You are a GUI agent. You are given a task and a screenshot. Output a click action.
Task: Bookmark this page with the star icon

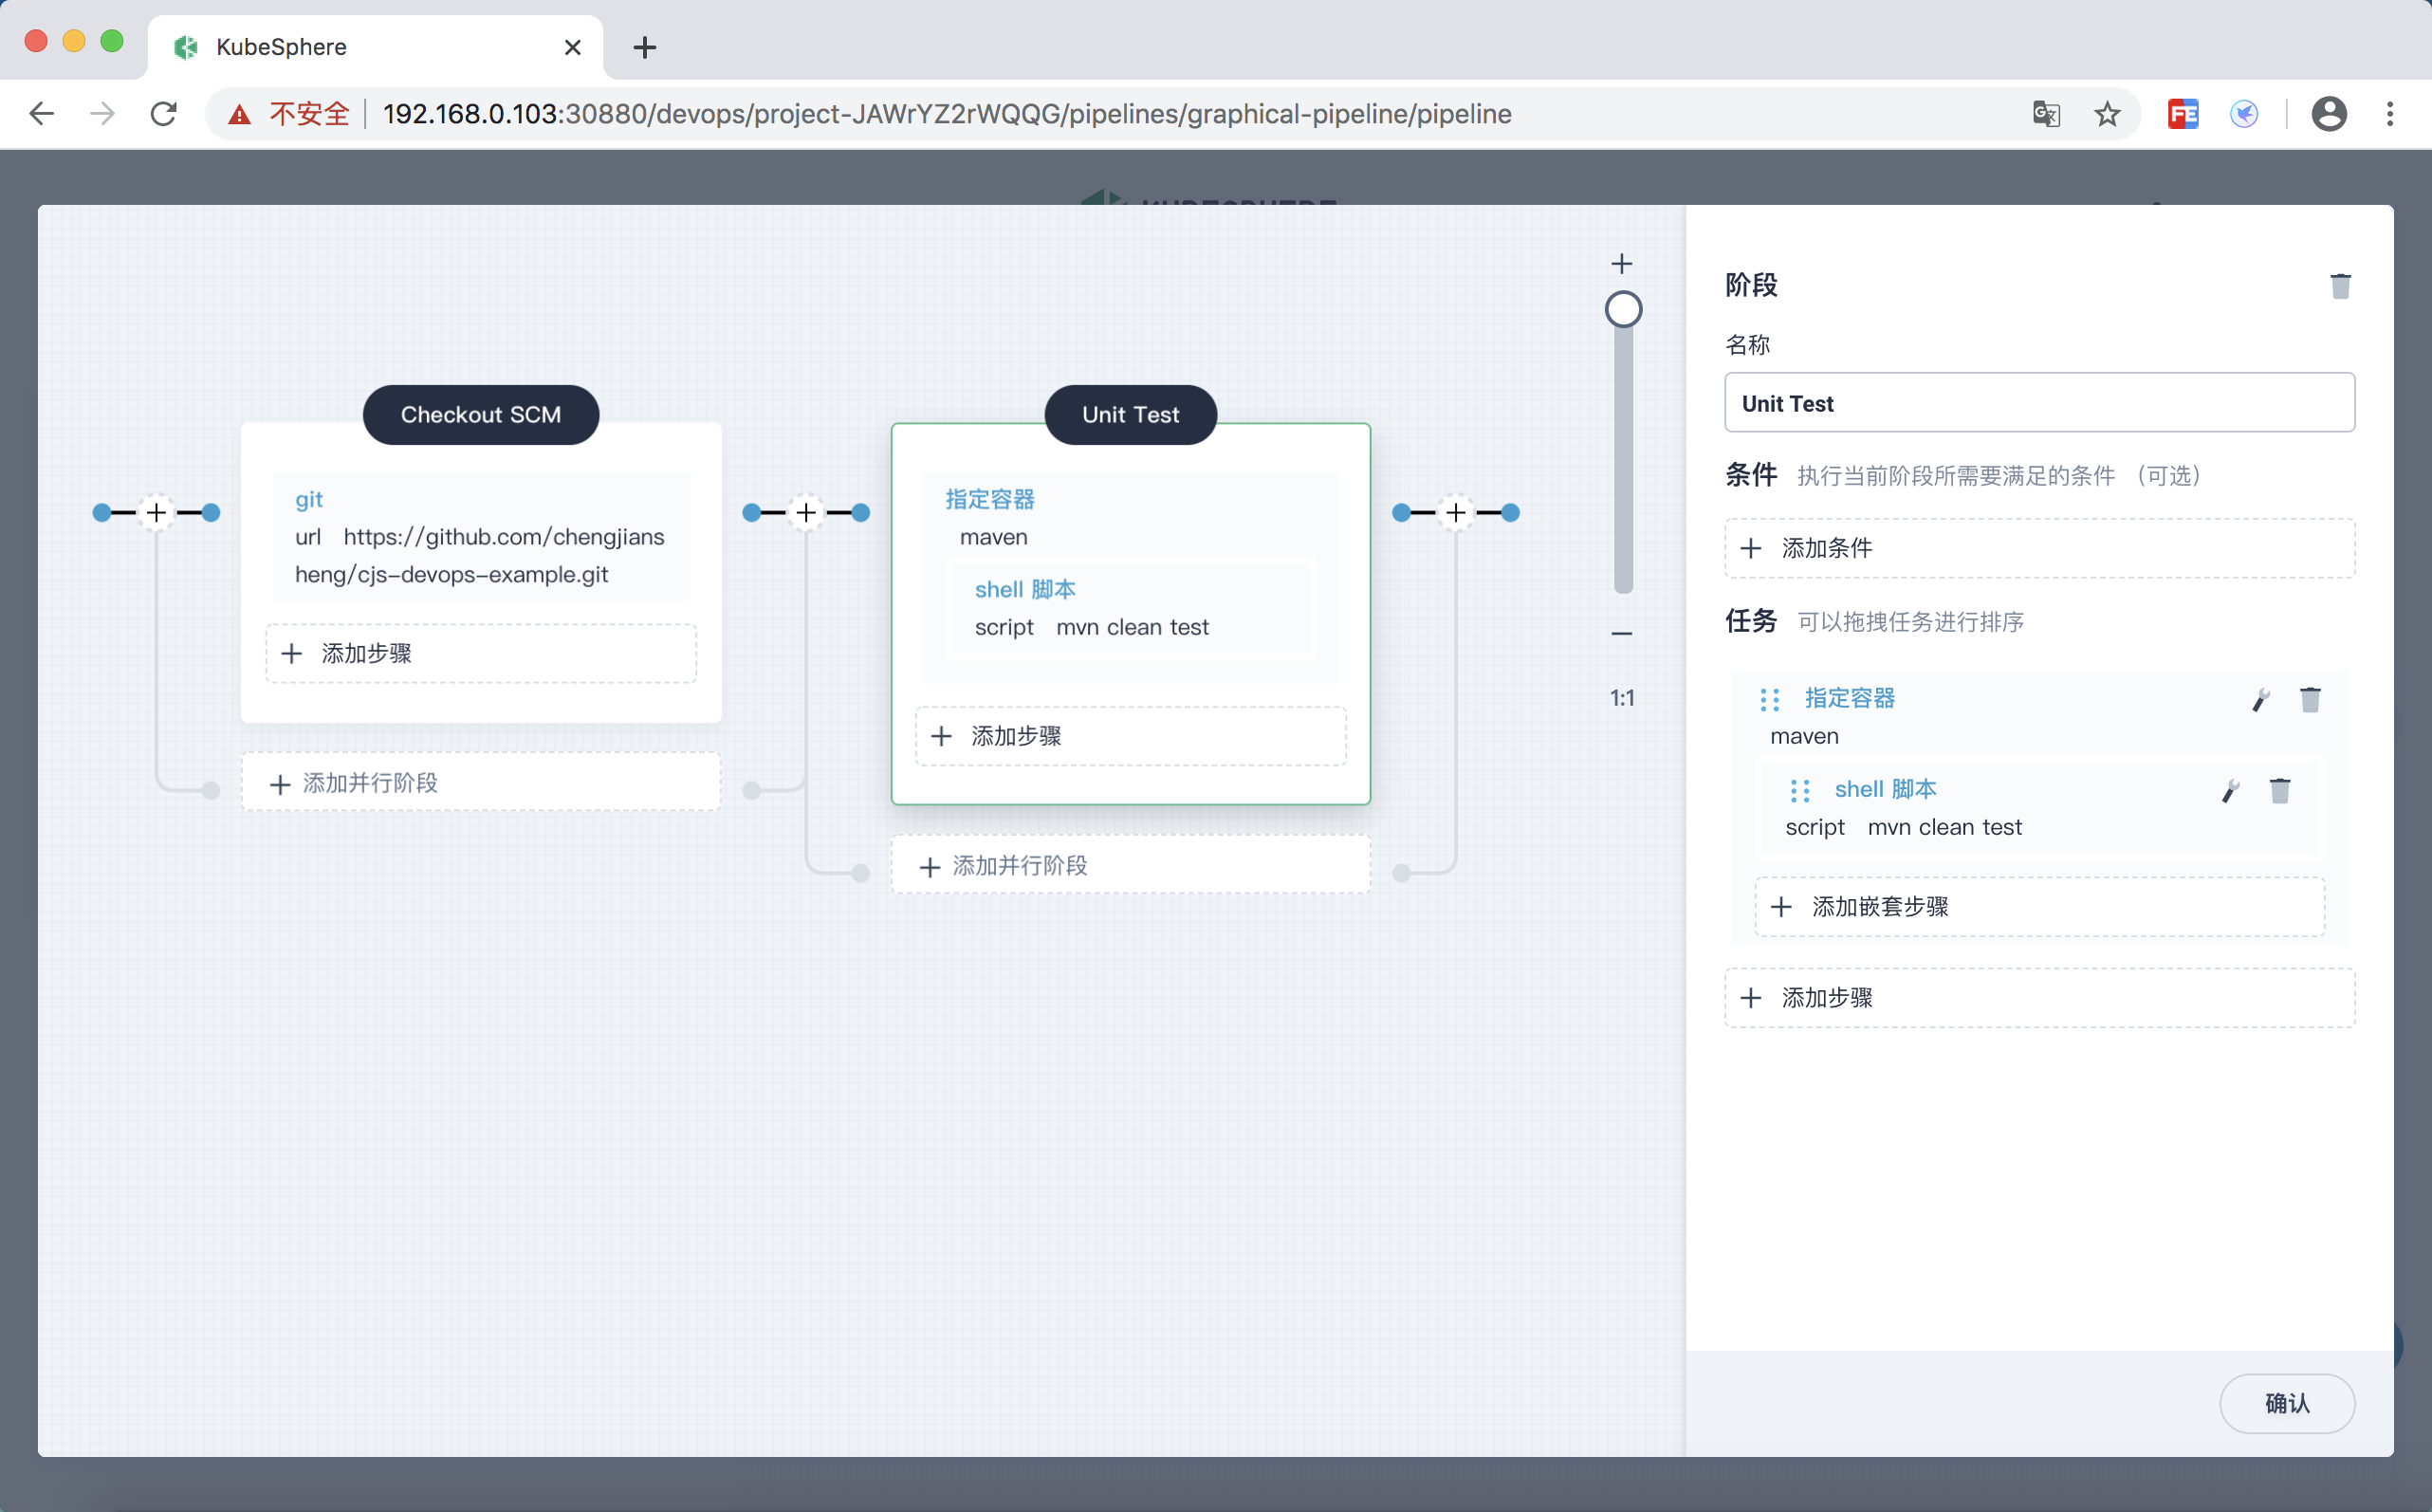pyautogui.click(x=2107, y=114)
